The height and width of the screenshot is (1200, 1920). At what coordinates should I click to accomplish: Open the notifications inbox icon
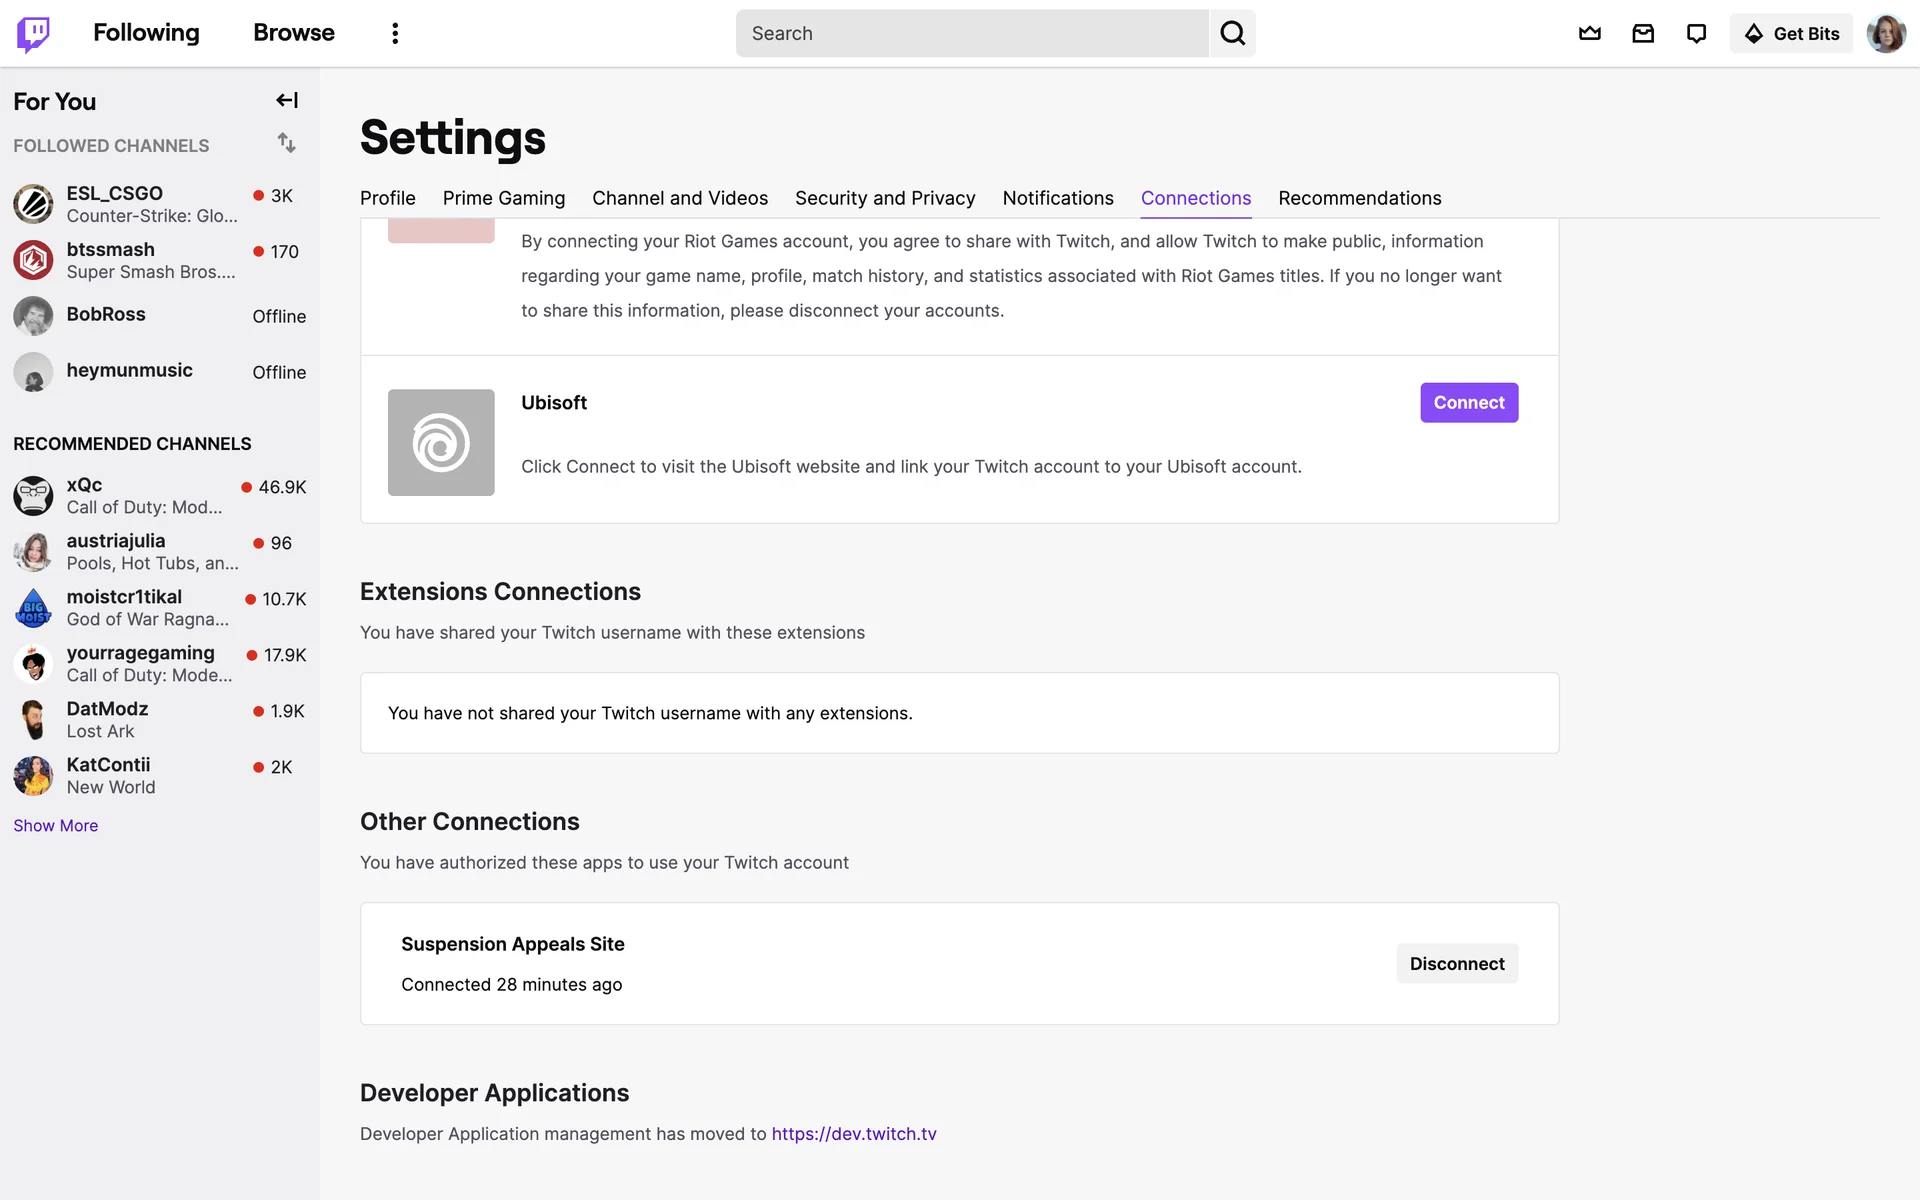click(x=1643, y=34)
